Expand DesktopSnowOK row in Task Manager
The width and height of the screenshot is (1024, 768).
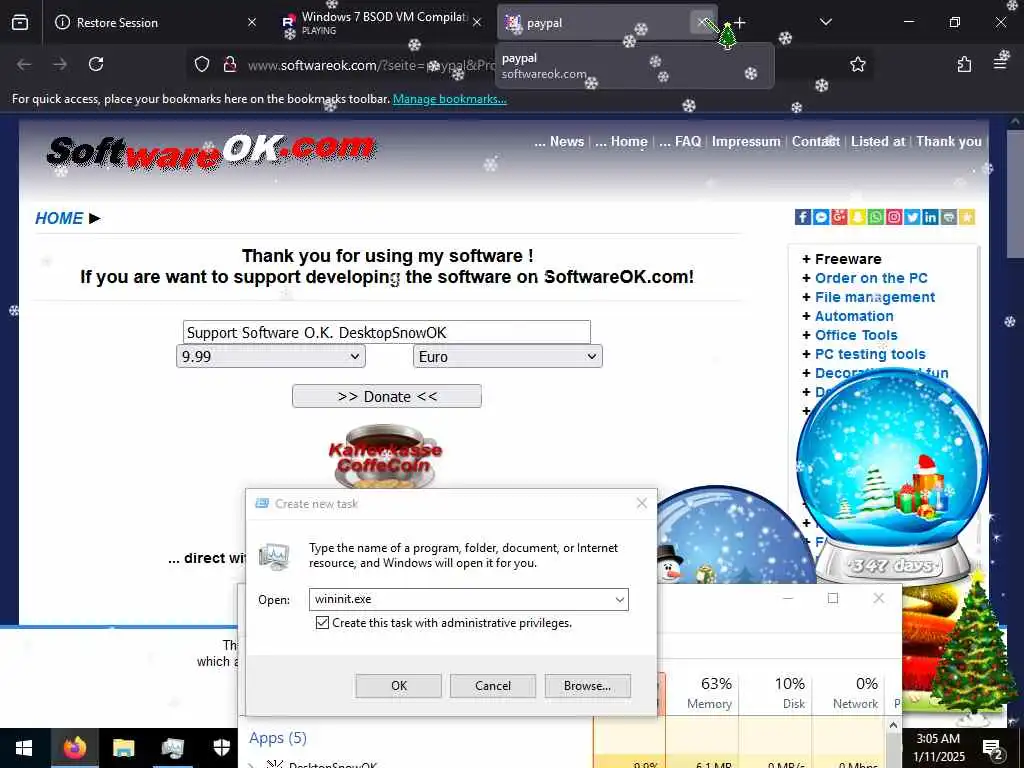251,764
